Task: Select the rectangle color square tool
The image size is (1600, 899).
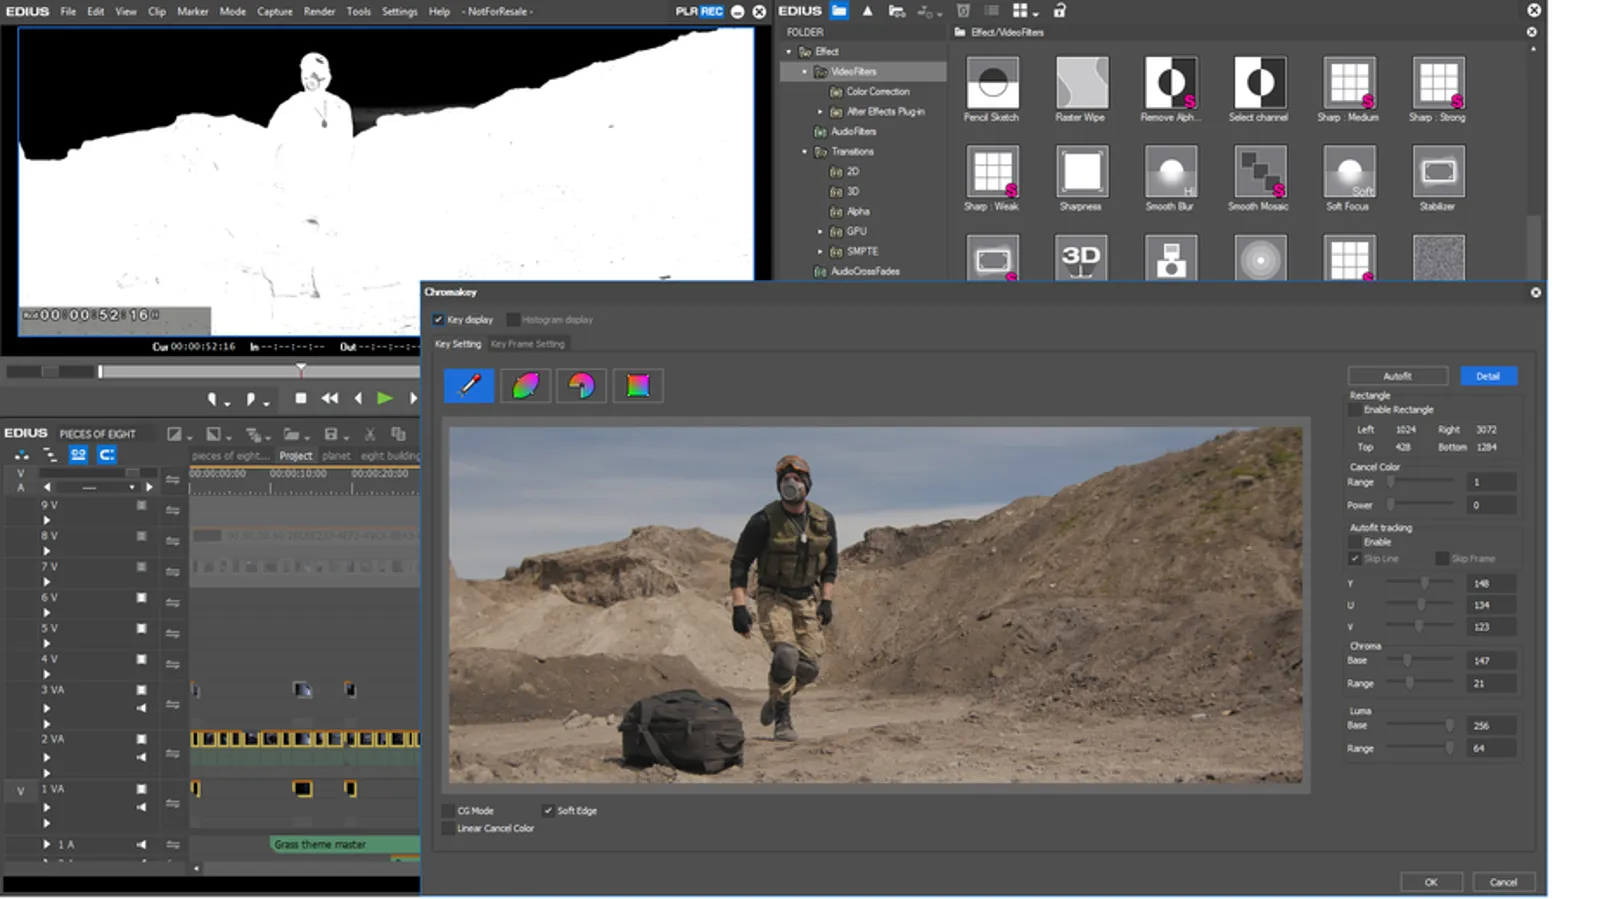Action: [638, 385]
